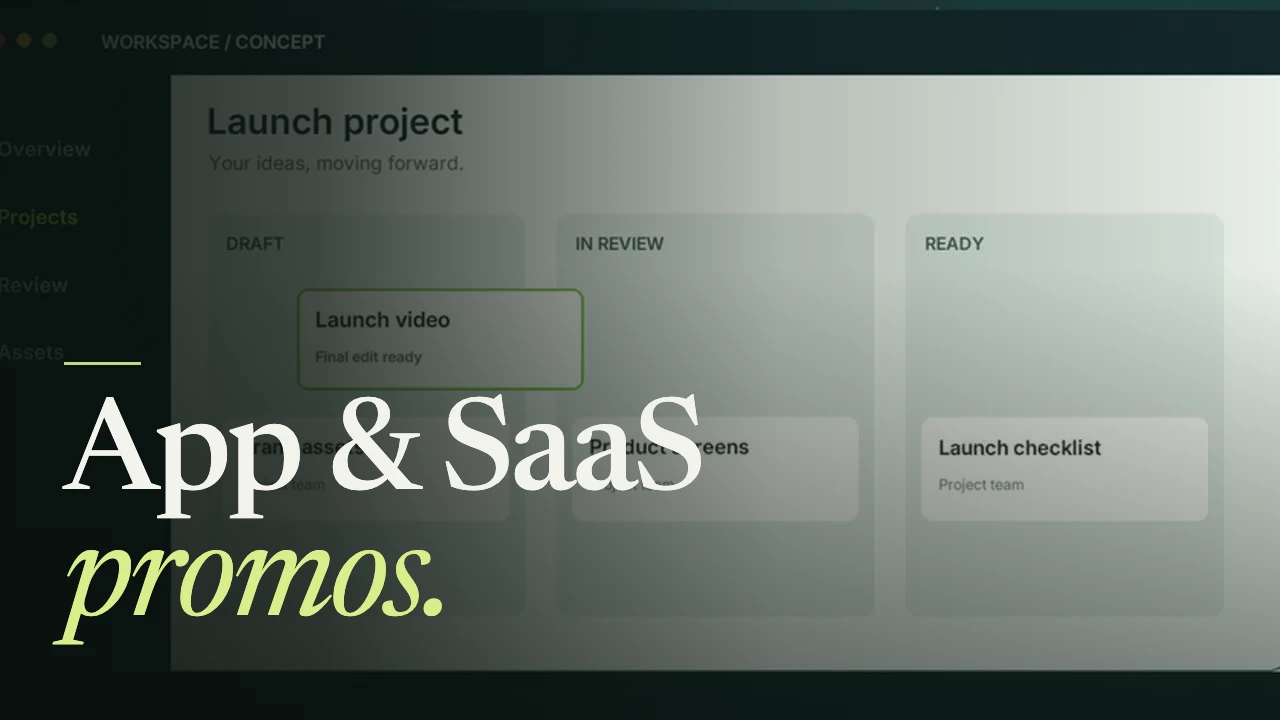The image size is (1280, 720).
Task: Click 'Project team' under Launch checklist
Action: point(981,485)
